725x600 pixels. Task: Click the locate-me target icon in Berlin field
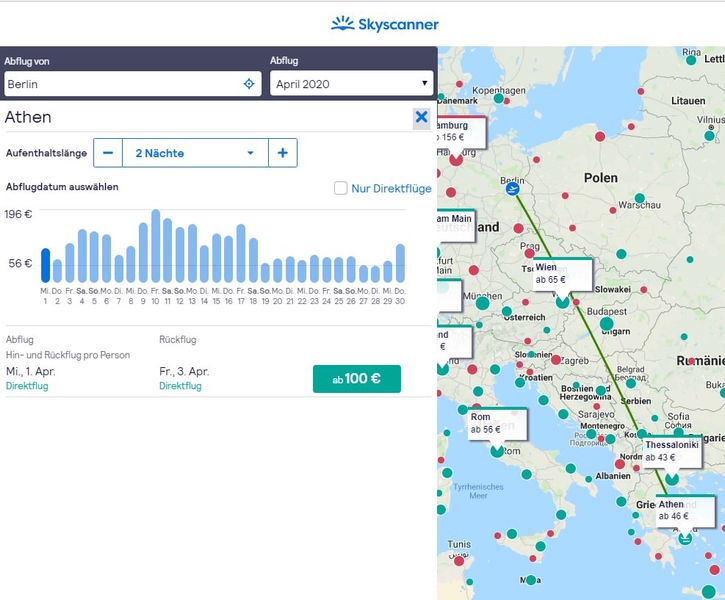249,84
